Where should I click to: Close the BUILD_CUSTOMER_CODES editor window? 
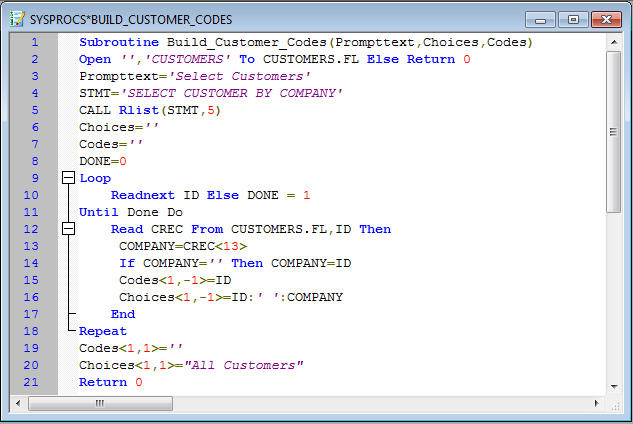pyautogui.click(x=606, y=20)
